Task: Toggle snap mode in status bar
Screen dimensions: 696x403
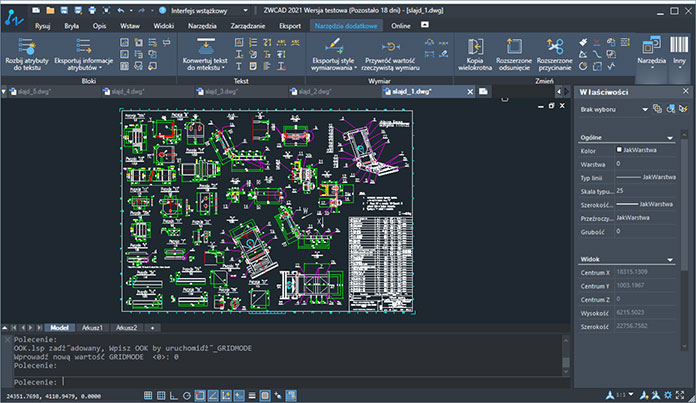Action: (148, 395)
